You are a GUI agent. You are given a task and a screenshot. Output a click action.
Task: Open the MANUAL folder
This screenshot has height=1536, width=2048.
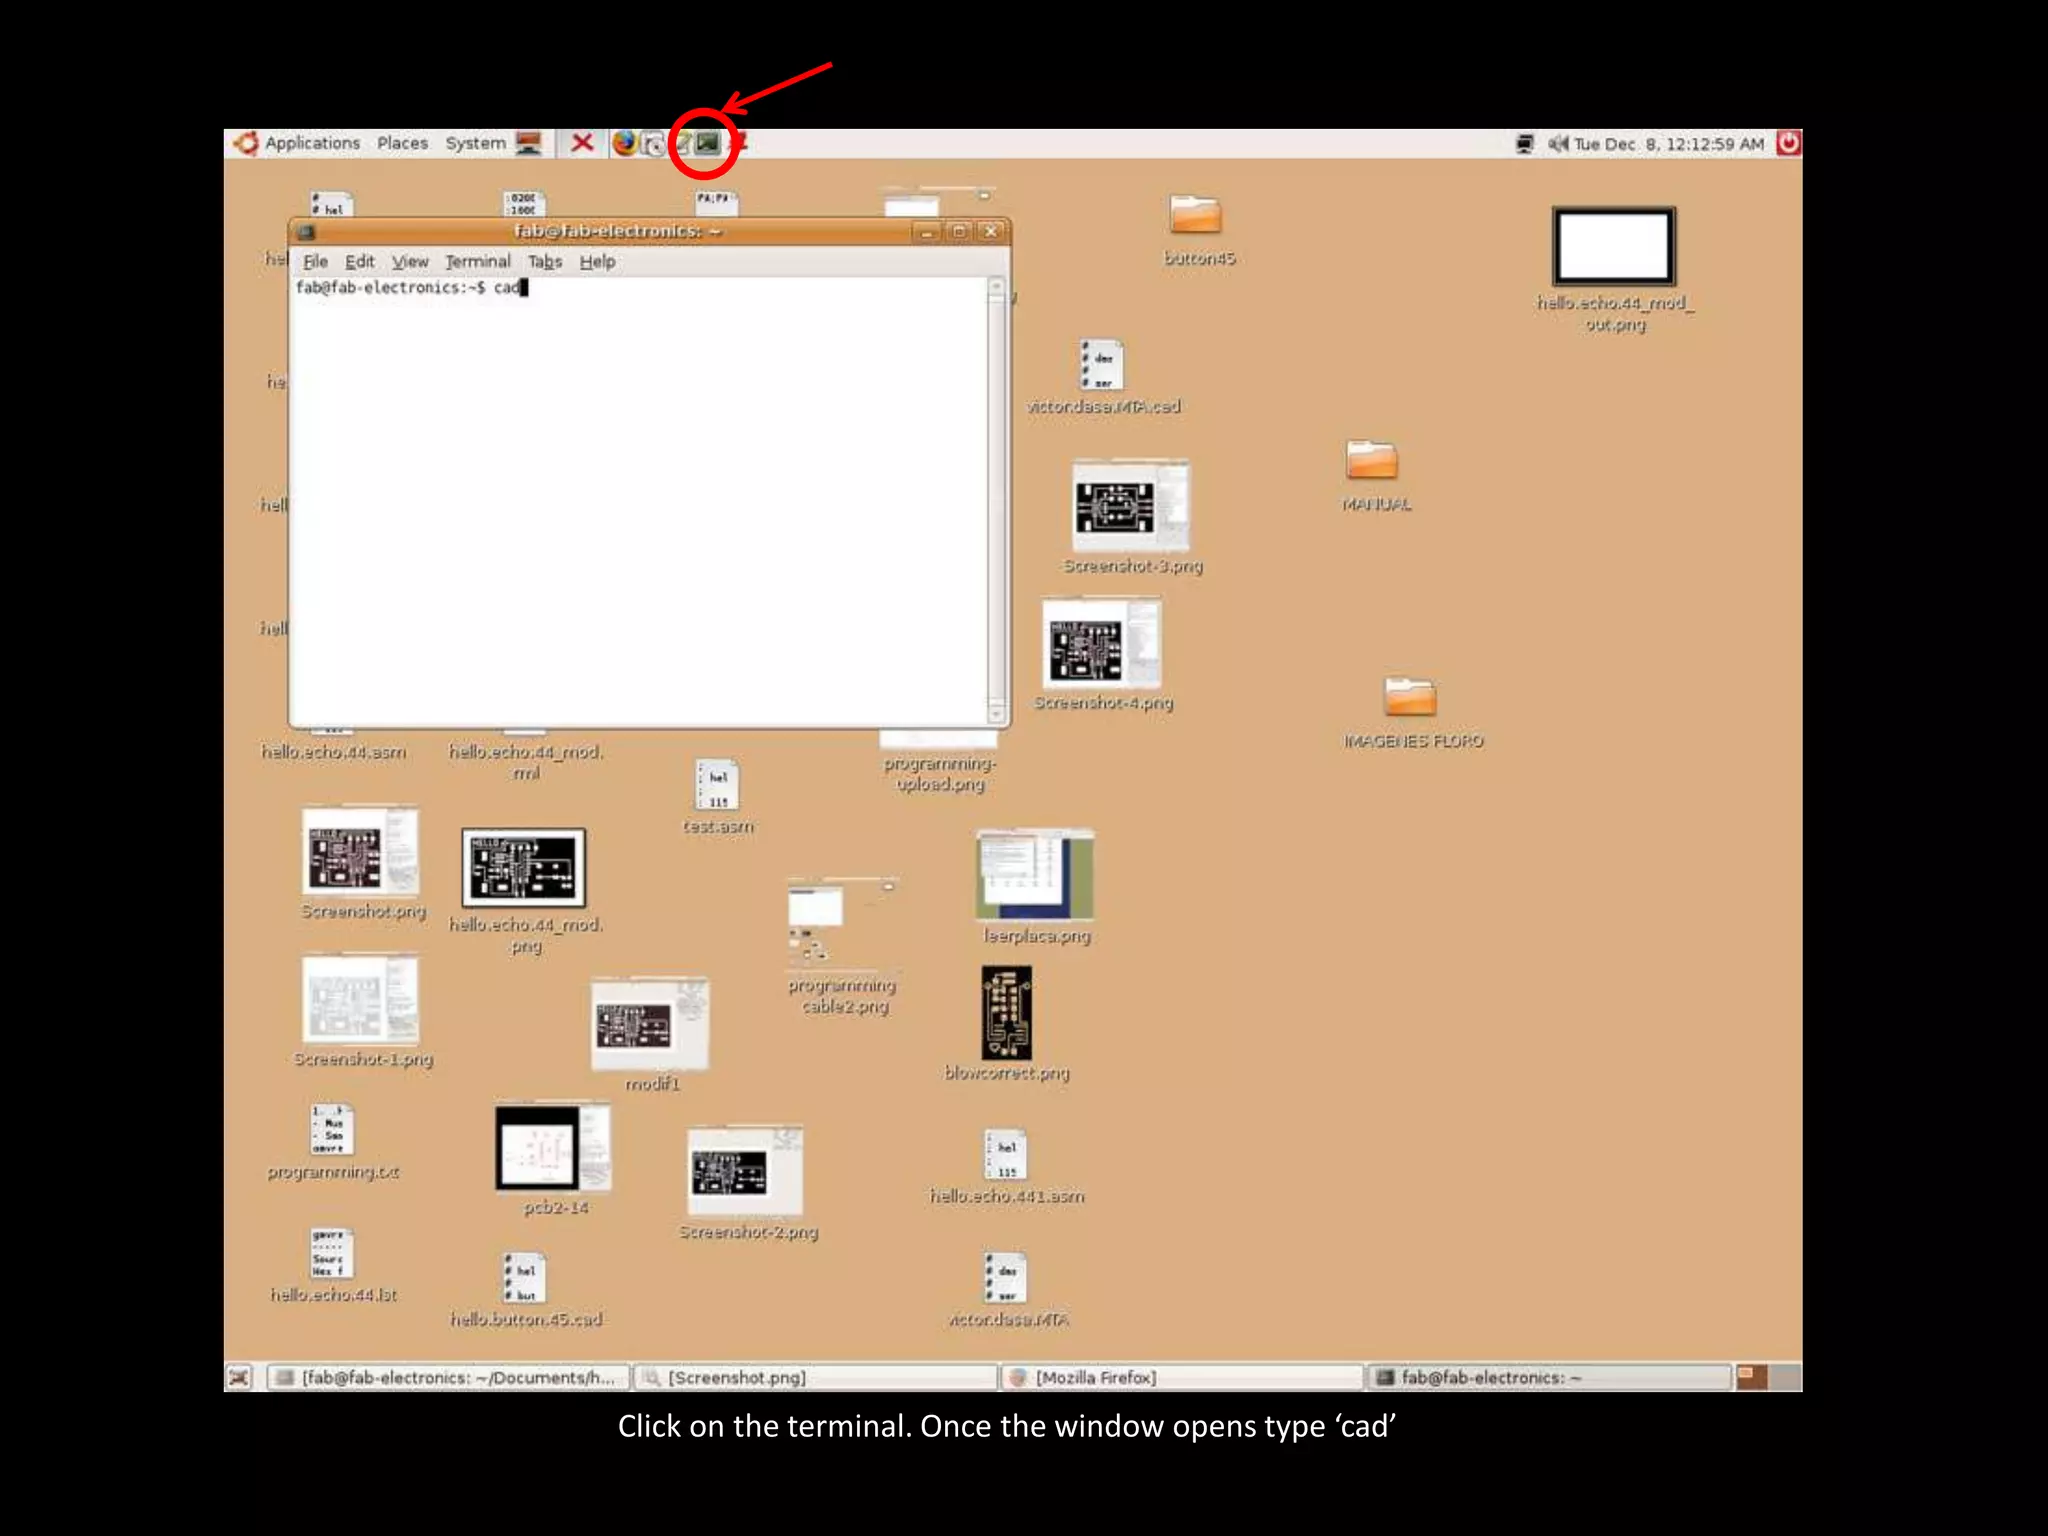1371,461
